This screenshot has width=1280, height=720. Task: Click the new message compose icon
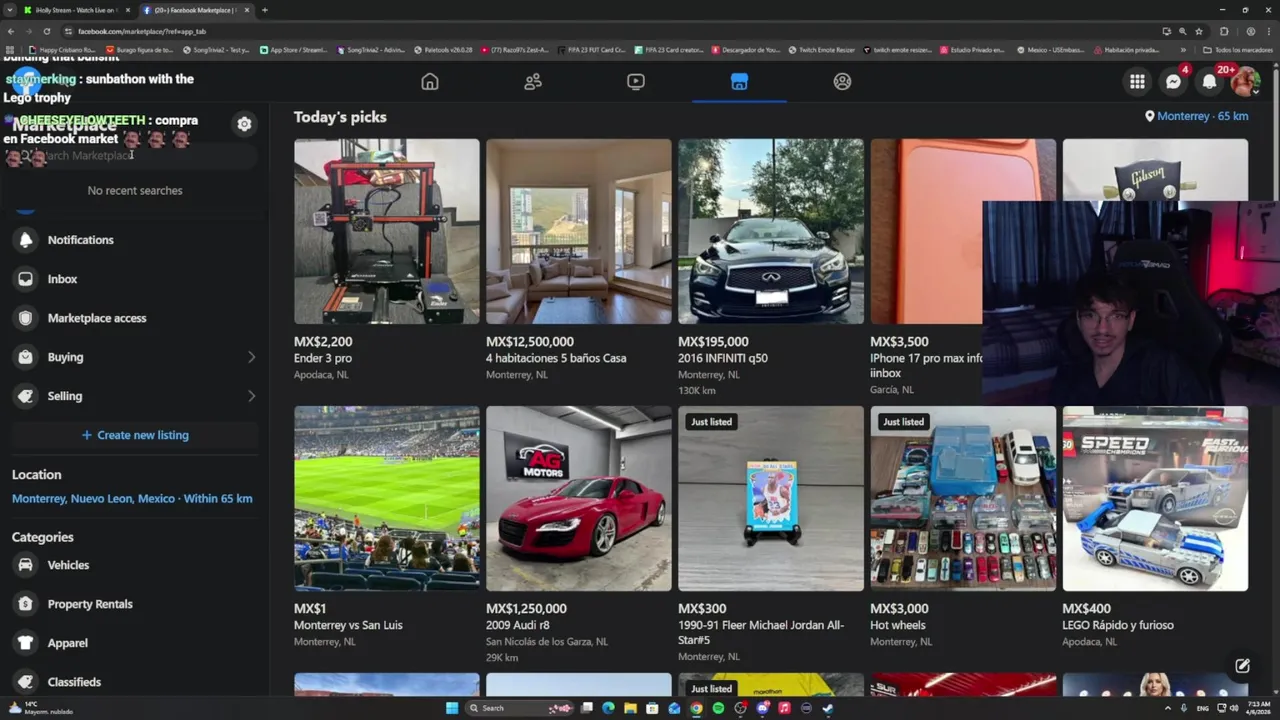pyautogui.click(x=1242, y=666)
